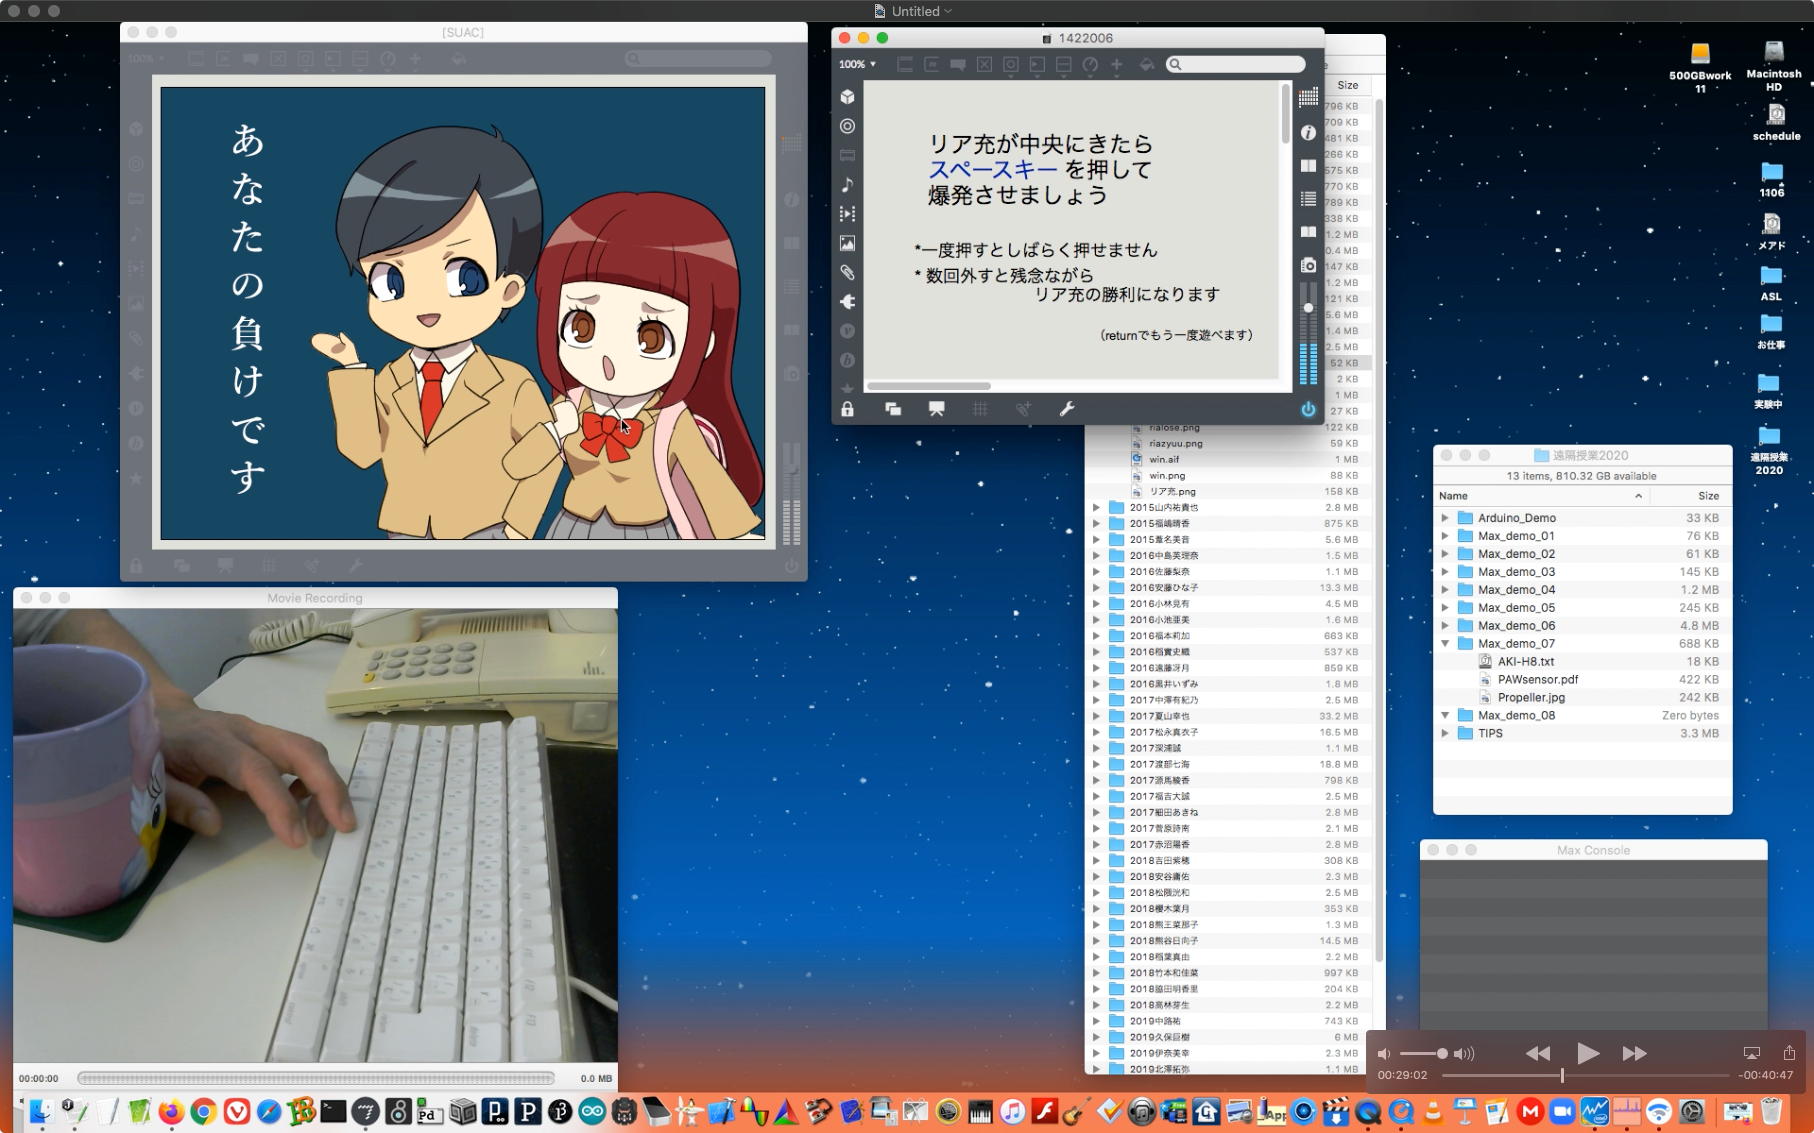Viewport: 1814px width, 1133px height.
Task: Click the Snapshots camera icon
Action: click(1308, 265)
